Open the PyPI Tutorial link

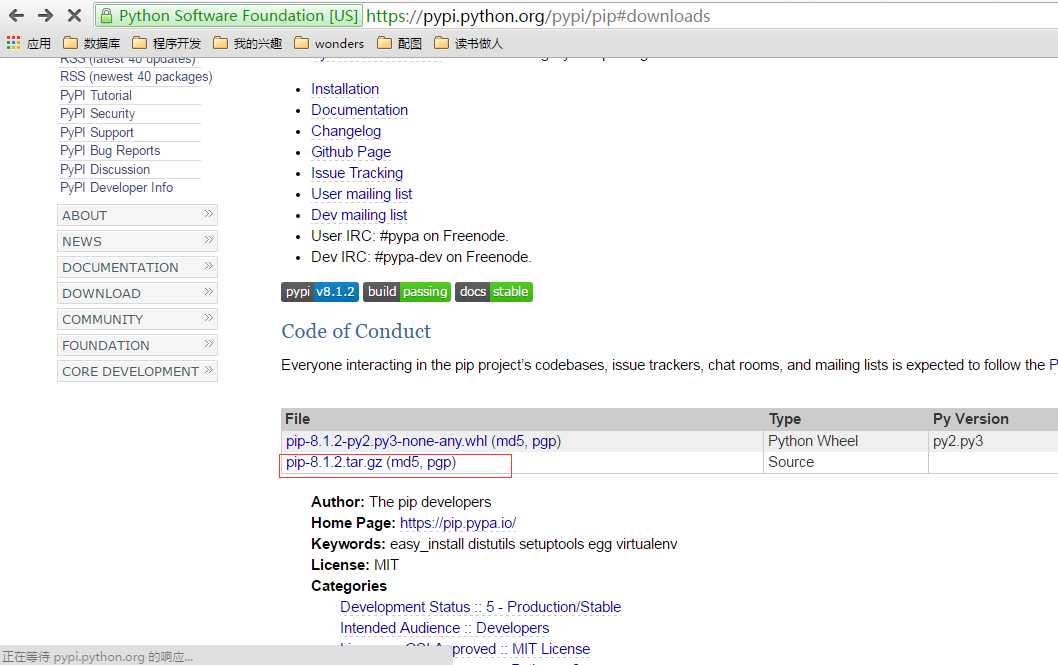pos(96,95)
